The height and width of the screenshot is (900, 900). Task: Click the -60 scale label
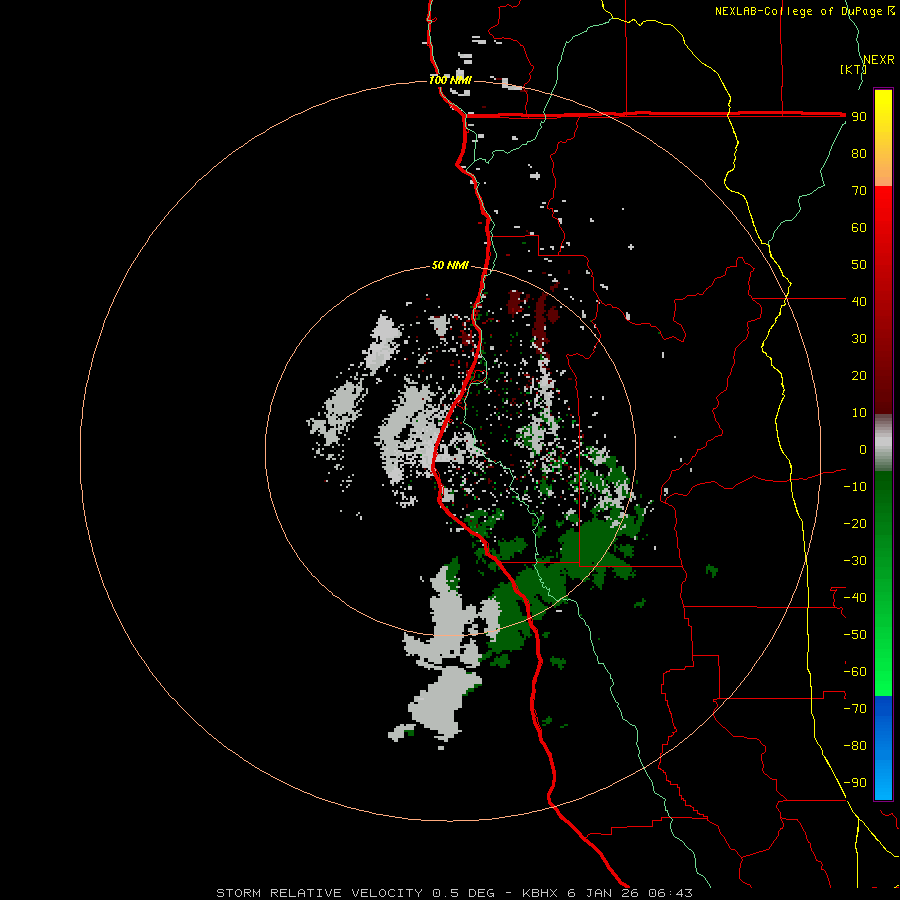tap(855, 672)
